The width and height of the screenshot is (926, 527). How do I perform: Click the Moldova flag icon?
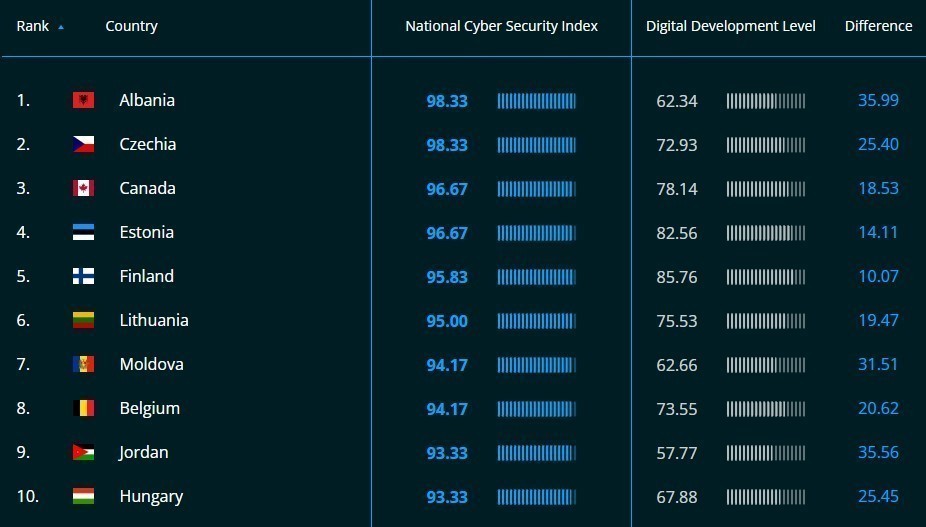point(83,364)
